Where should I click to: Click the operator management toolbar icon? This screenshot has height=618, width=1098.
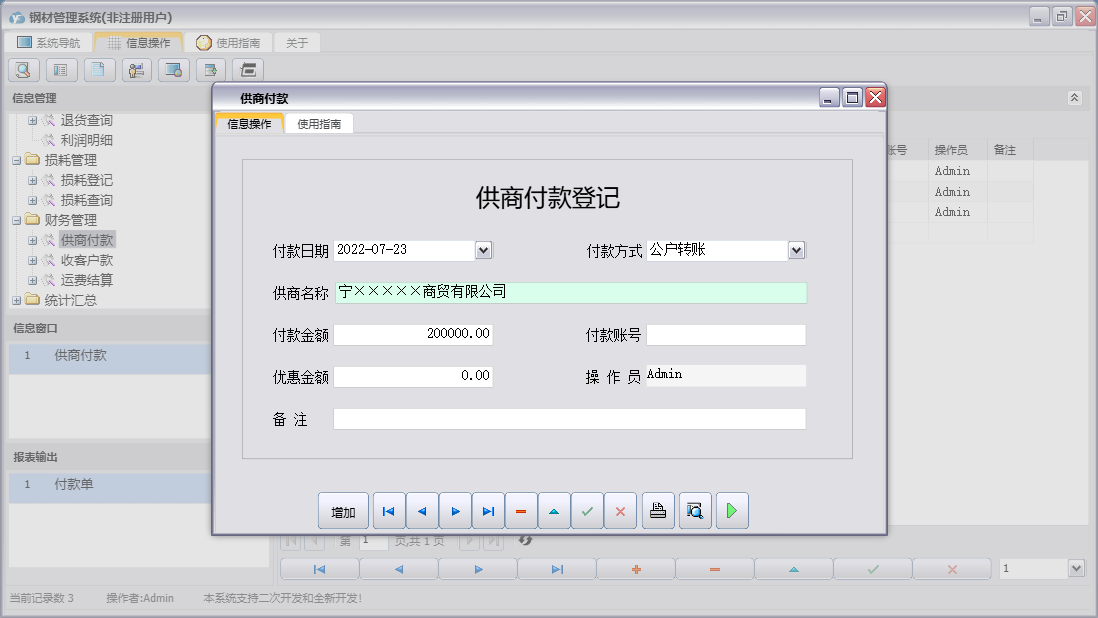tap(135, 70)
